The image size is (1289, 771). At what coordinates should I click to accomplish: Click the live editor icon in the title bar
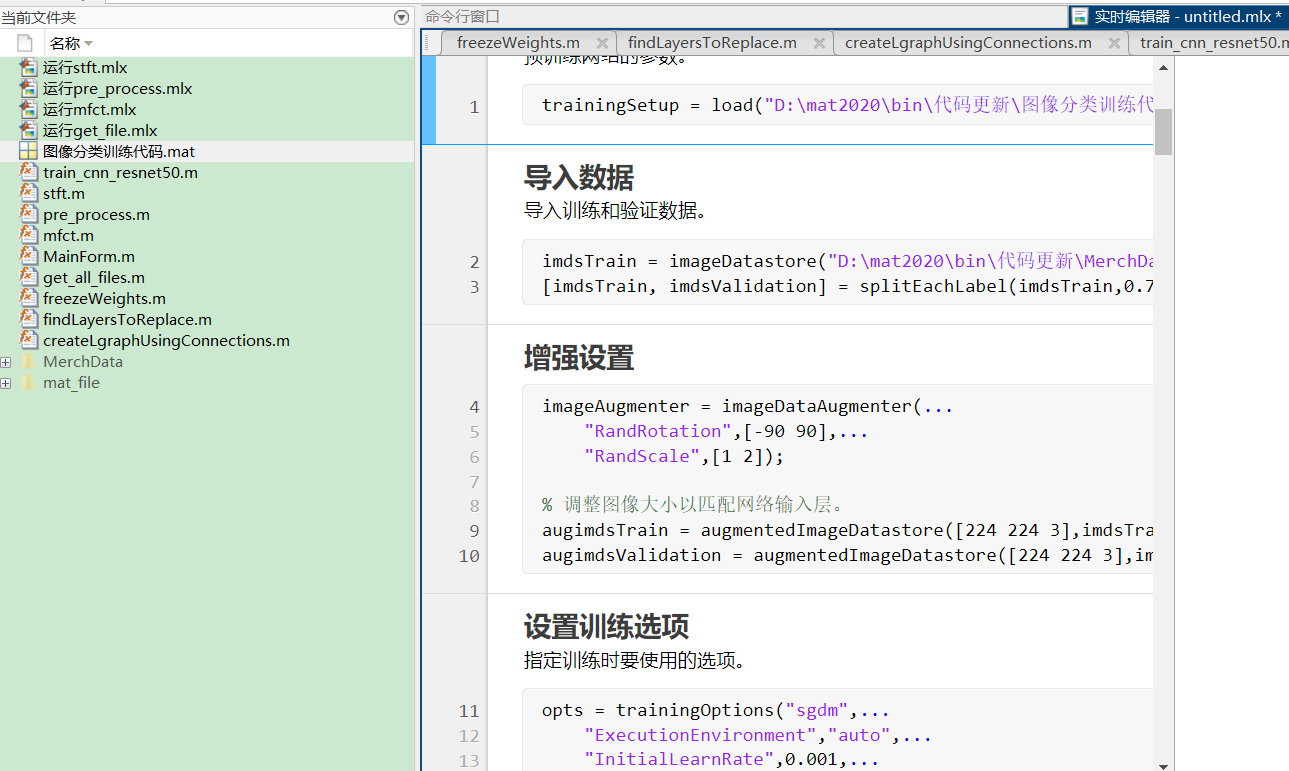coord(1080,17)
